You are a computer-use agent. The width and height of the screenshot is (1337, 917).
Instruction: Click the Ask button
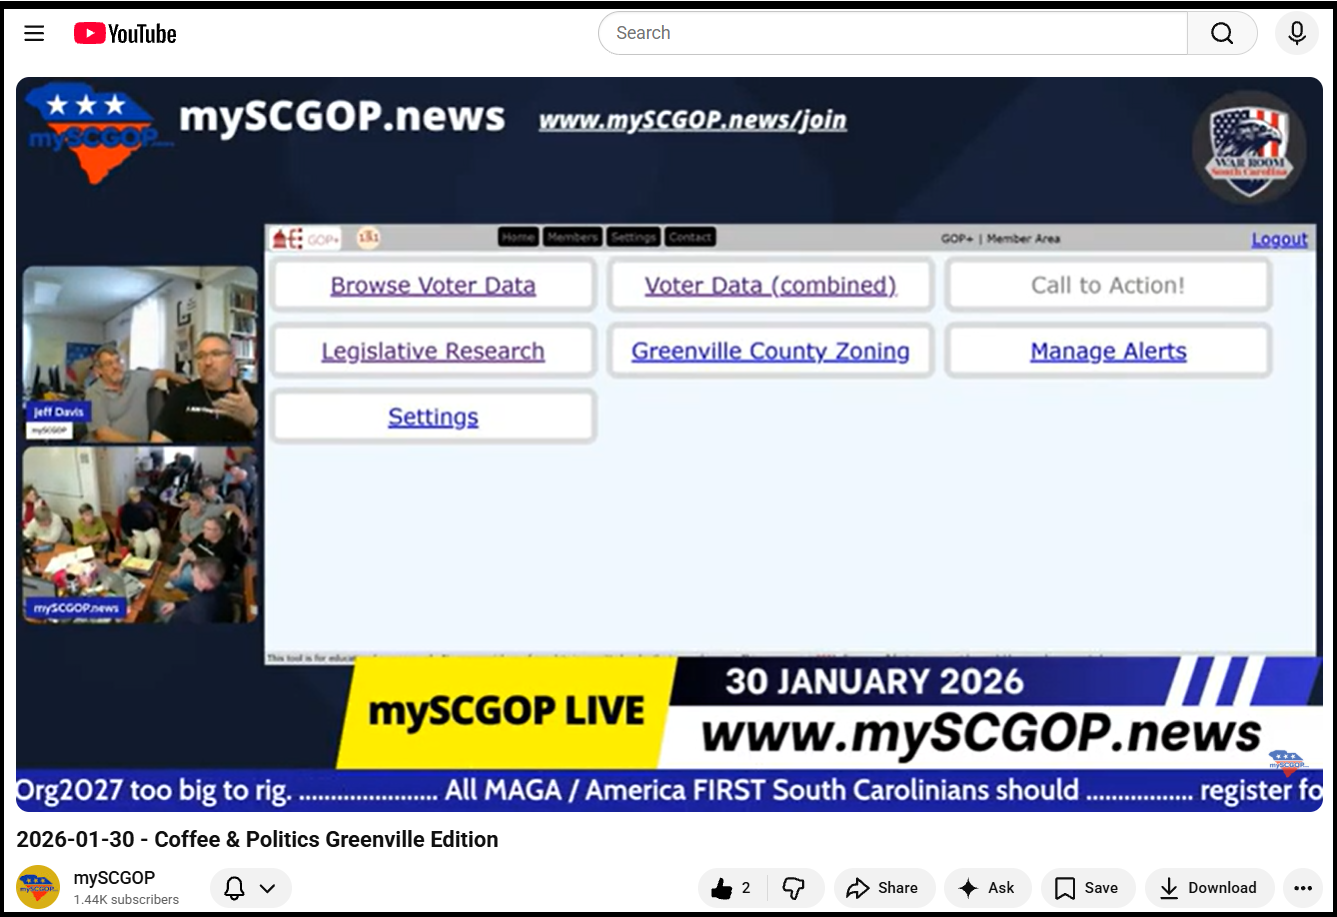click(986, 888)
